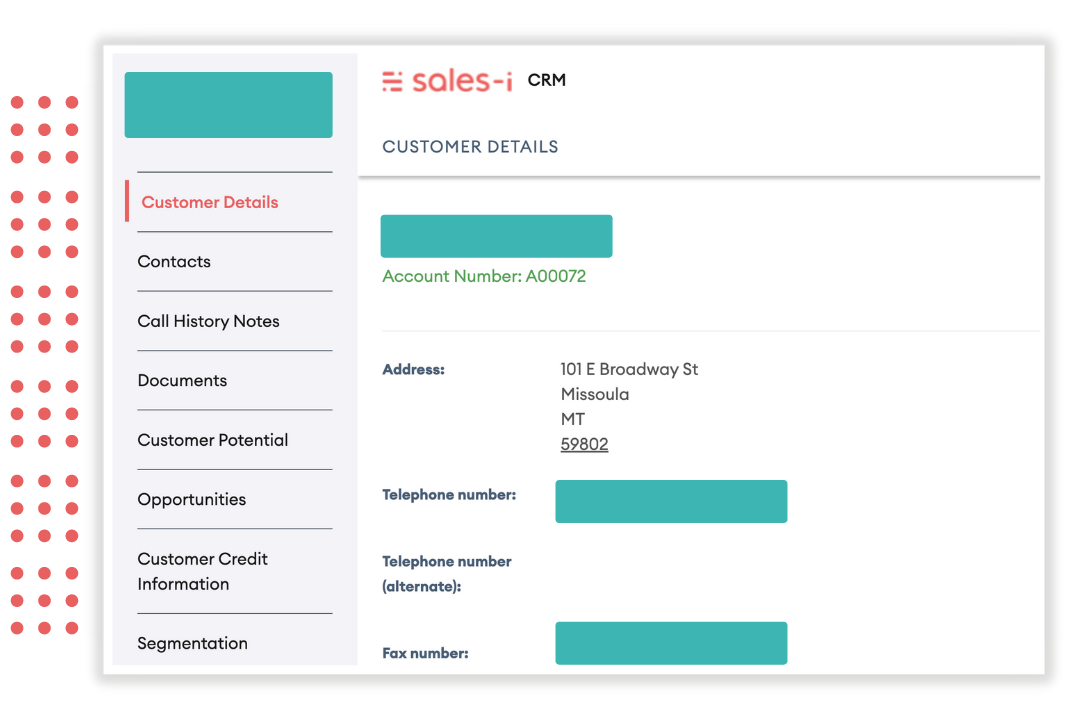
Task: Click the sales-i logo icon
Action: (393, 81)
